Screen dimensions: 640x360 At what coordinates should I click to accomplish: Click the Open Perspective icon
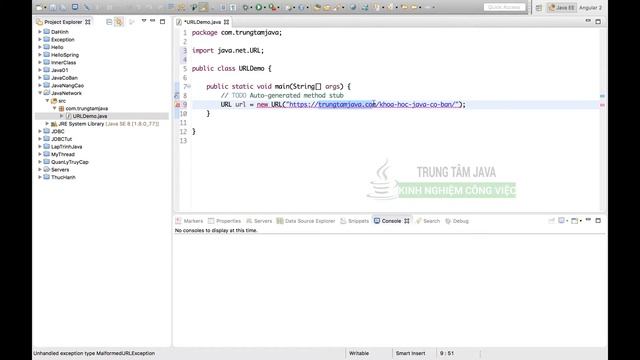click(539, 7)
